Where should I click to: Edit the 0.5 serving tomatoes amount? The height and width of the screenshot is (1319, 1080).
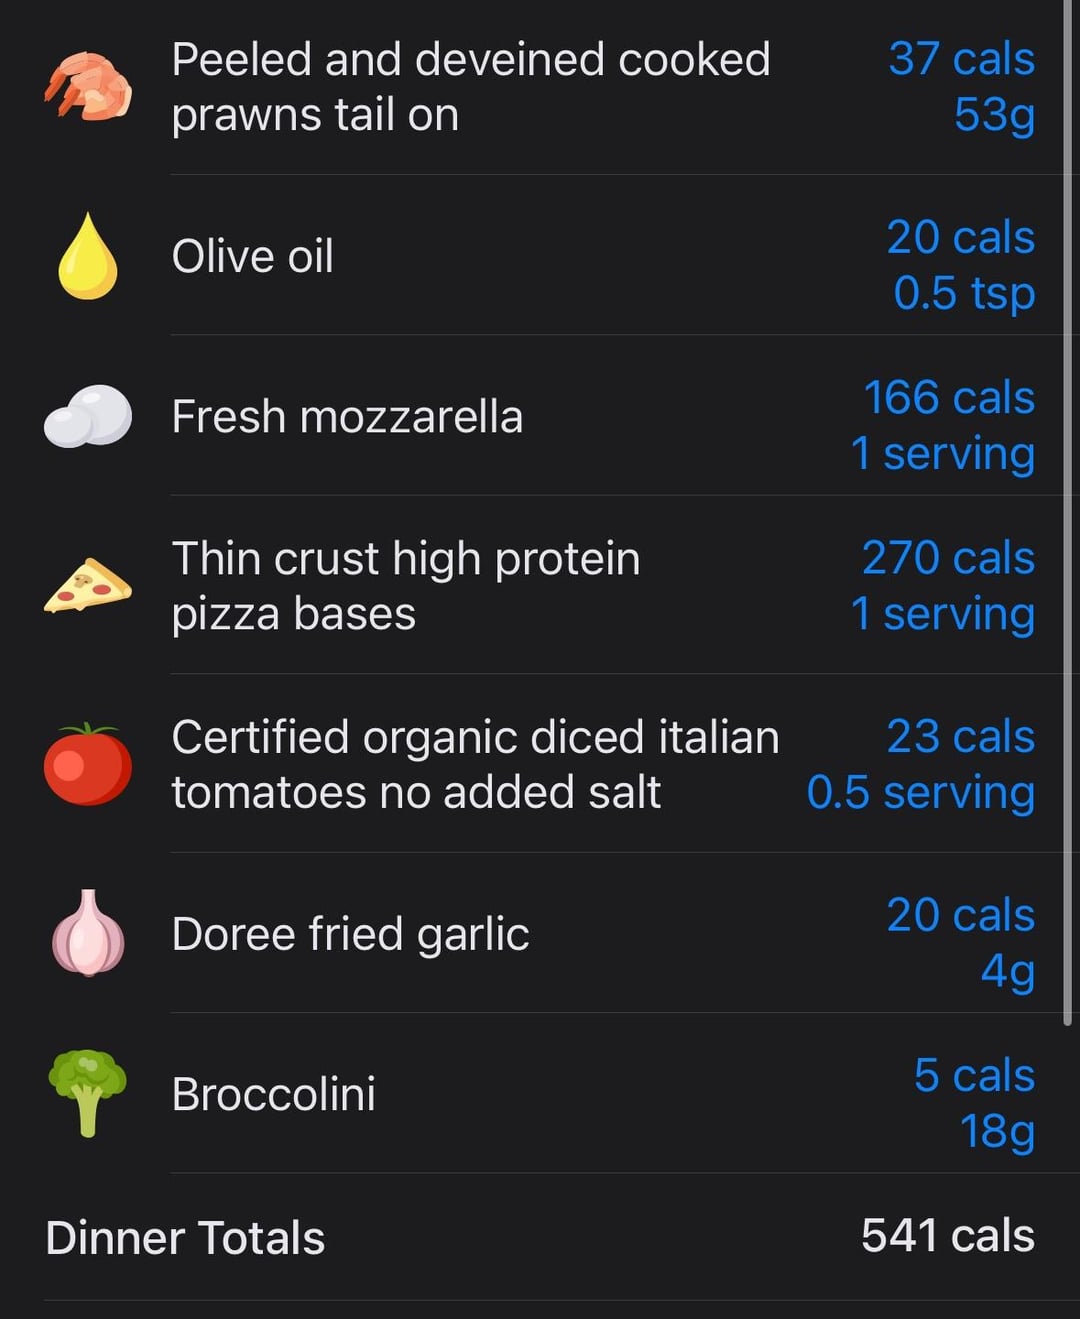920,765
